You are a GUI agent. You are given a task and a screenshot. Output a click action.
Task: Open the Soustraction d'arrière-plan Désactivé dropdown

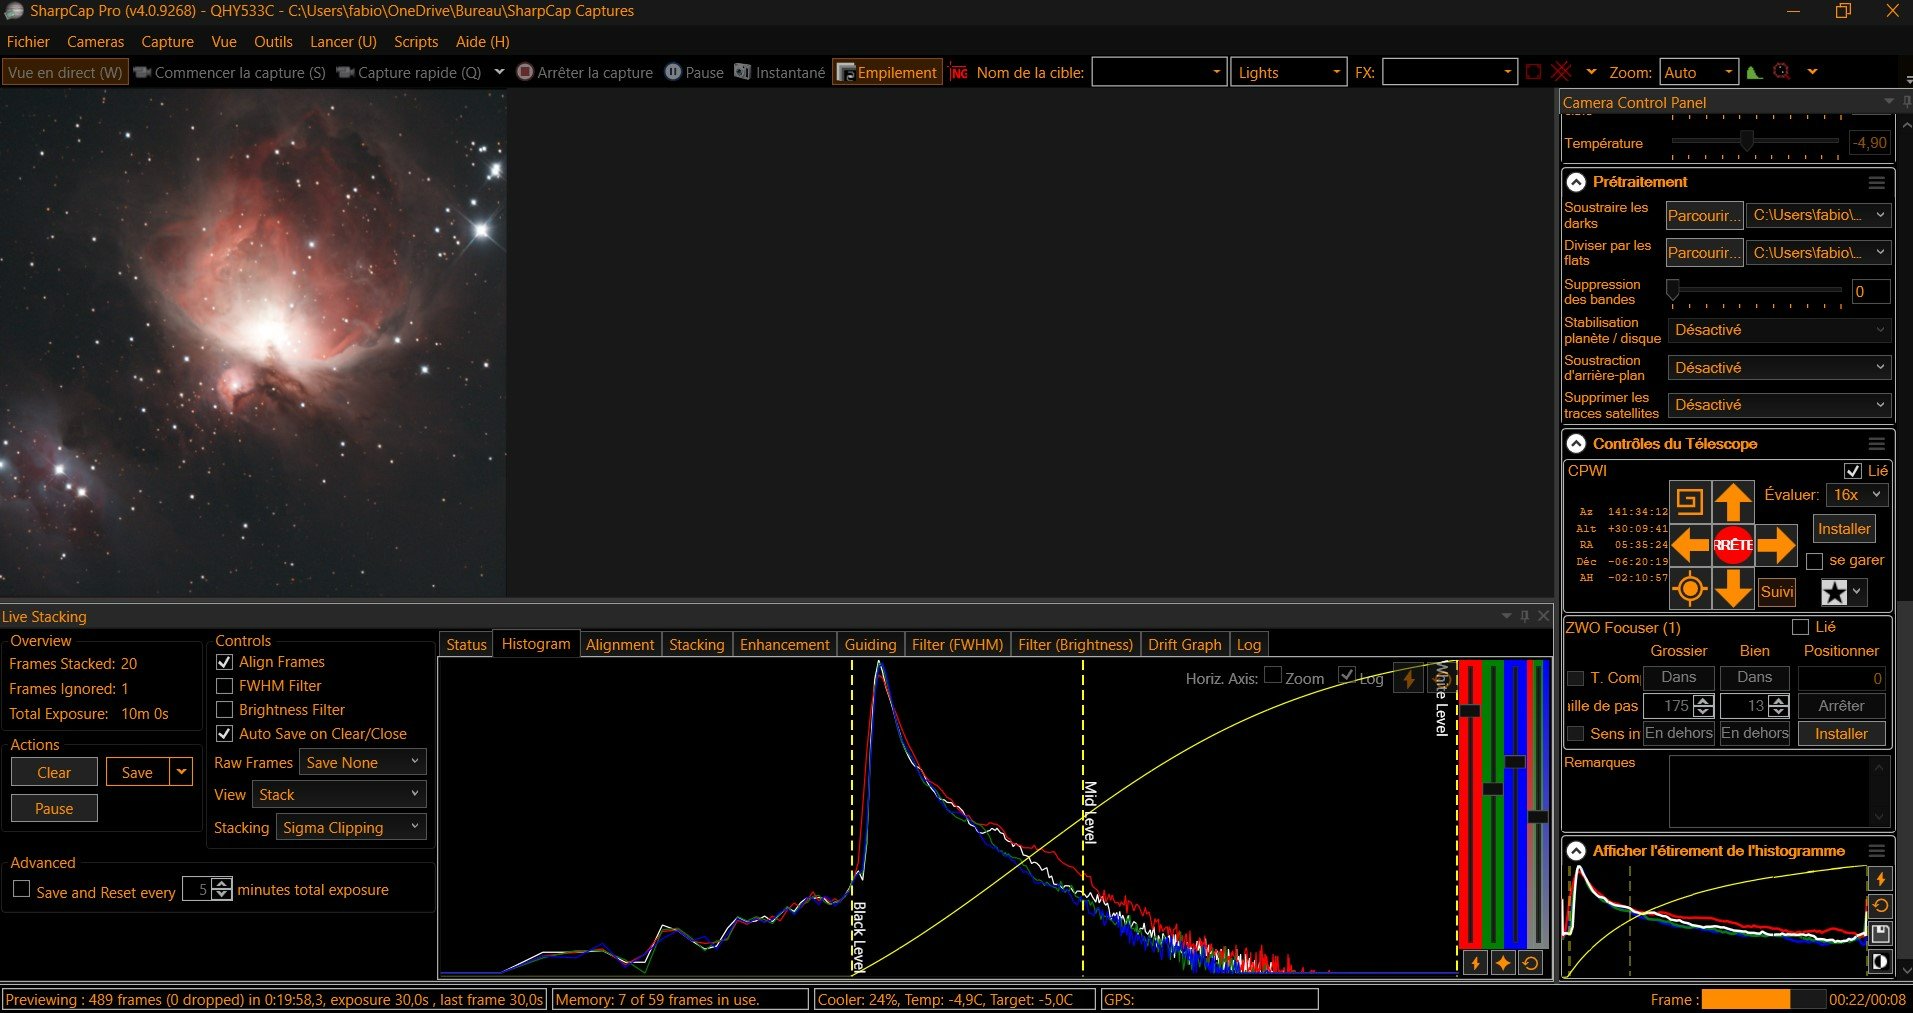pos(1779,368)
